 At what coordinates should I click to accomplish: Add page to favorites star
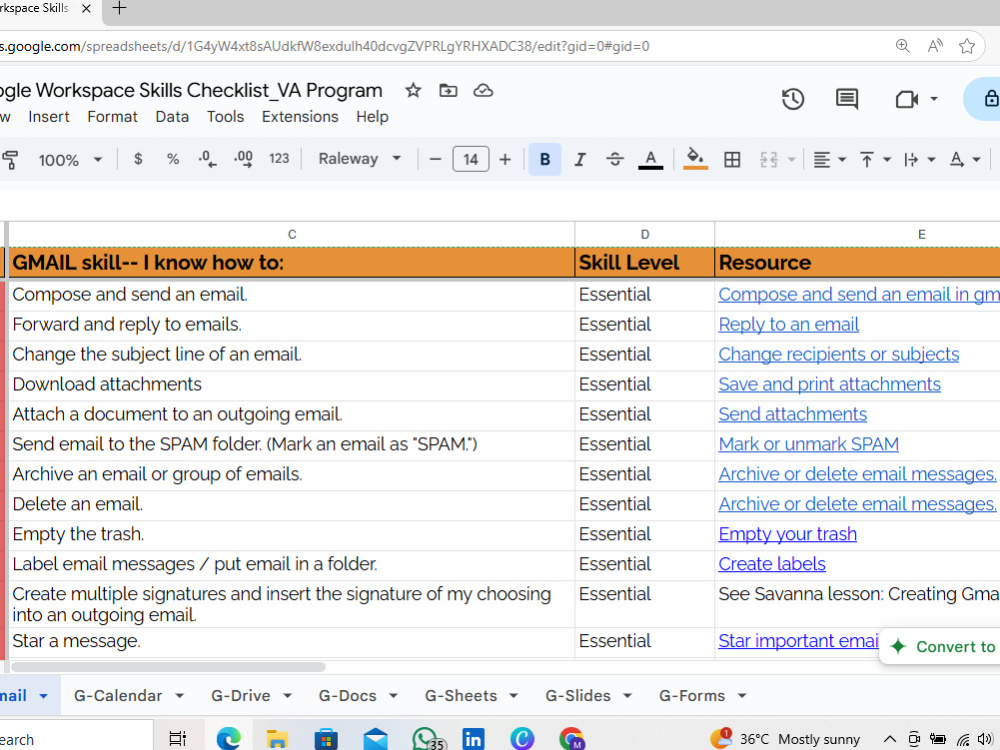tap(967, 46)
